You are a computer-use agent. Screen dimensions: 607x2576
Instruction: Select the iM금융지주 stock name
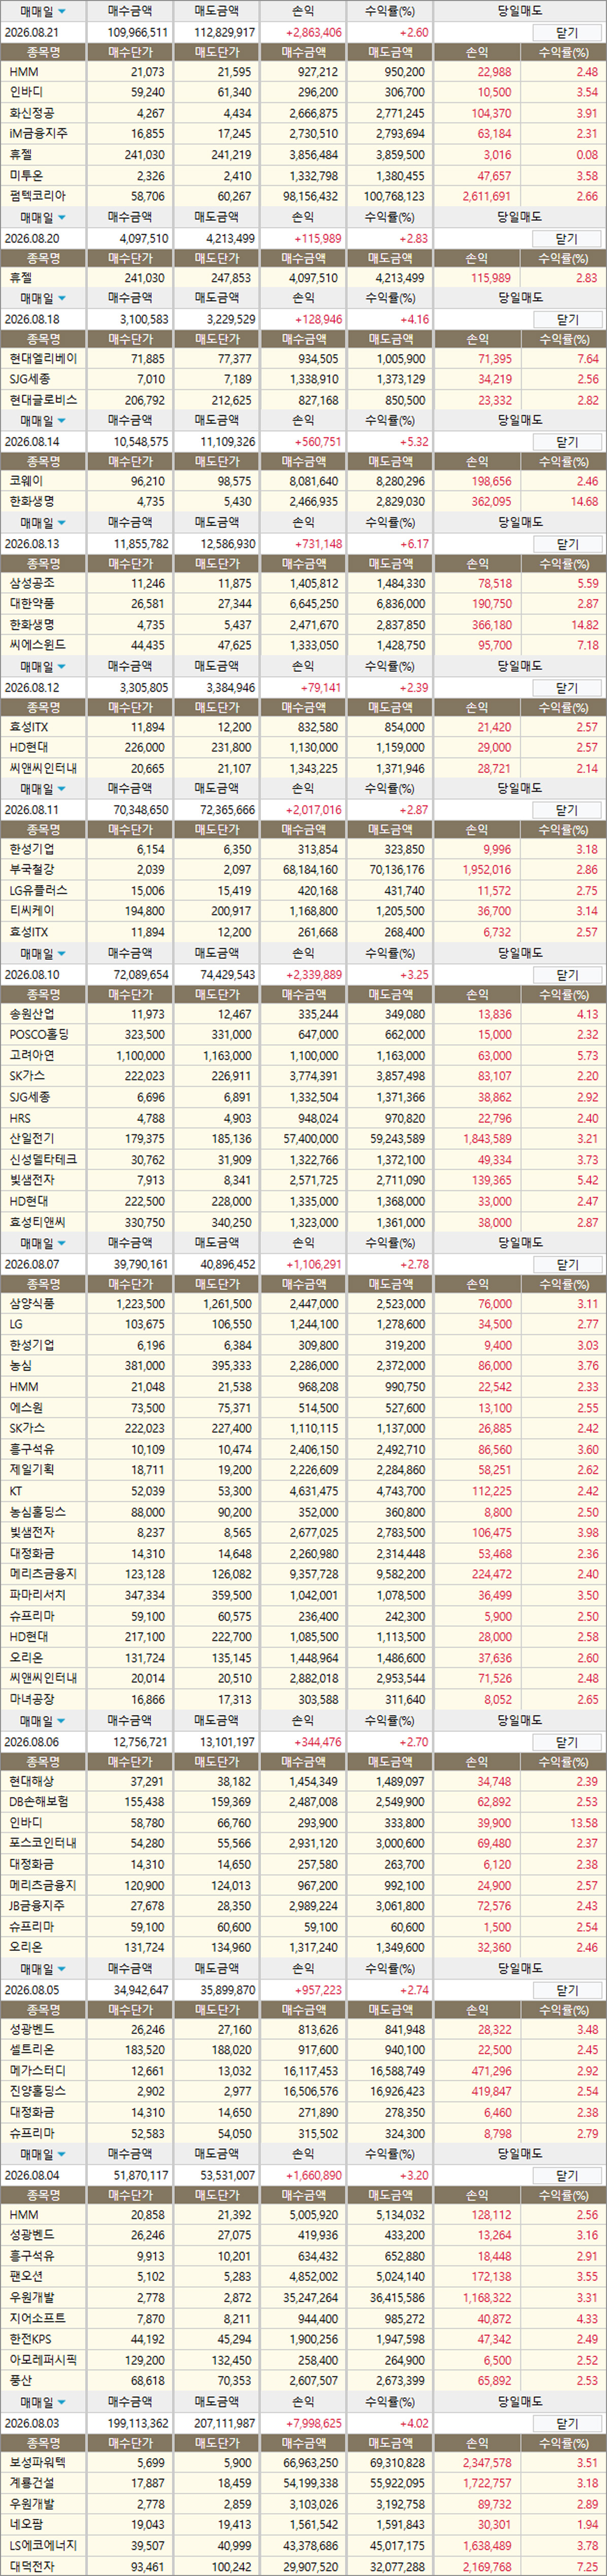(39, 134)
